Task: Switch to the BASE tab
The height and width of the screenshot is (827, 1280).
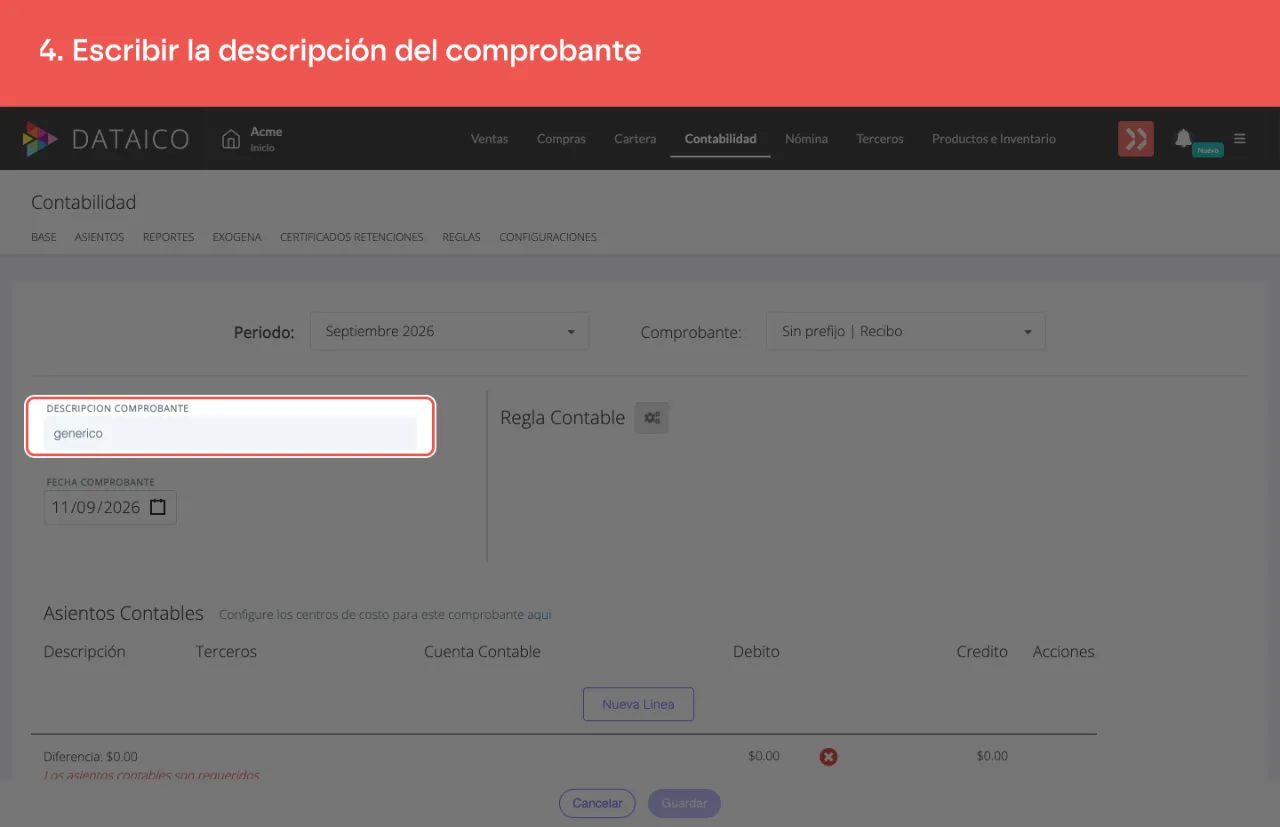Action: (x=44, y=237)
